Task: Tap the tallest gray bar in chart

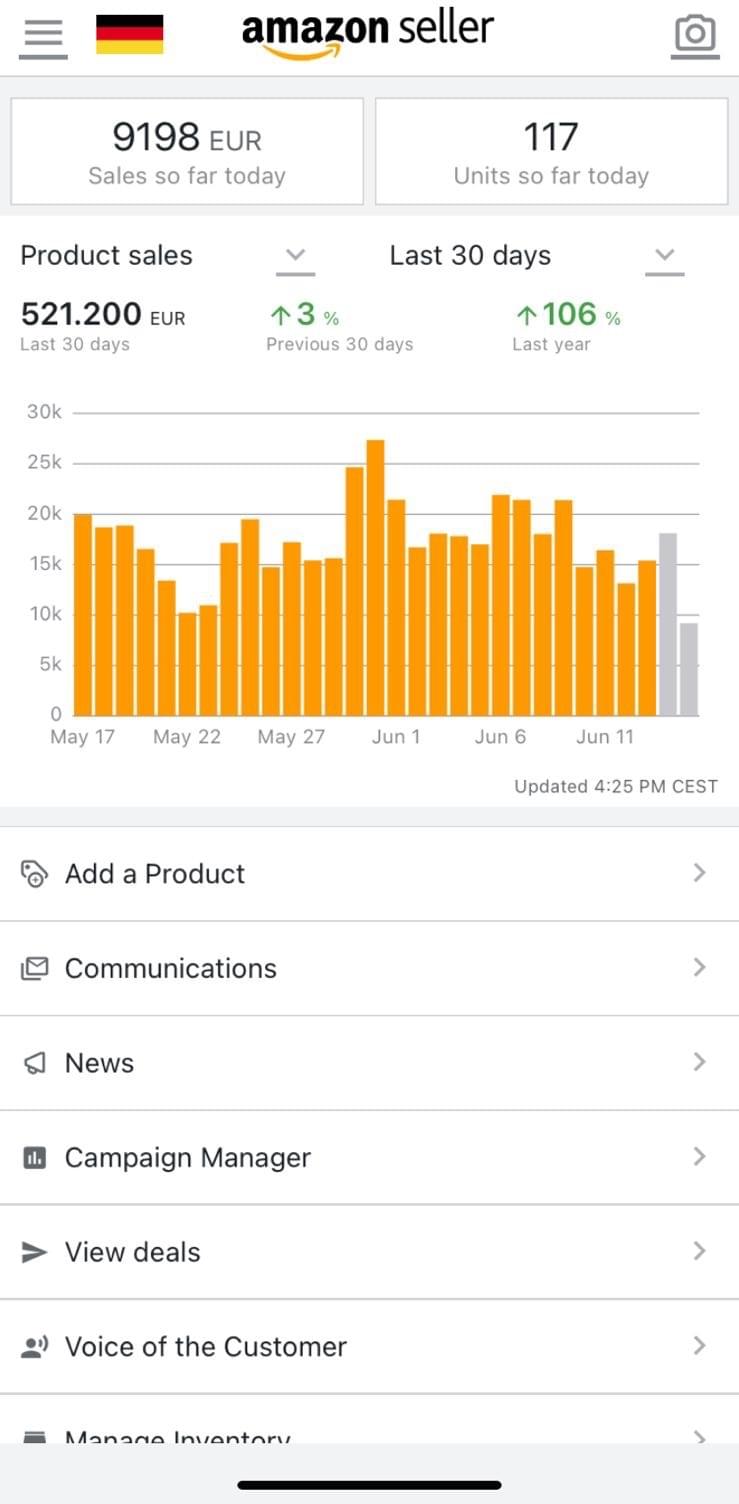Action: click(x=668, y=624)
